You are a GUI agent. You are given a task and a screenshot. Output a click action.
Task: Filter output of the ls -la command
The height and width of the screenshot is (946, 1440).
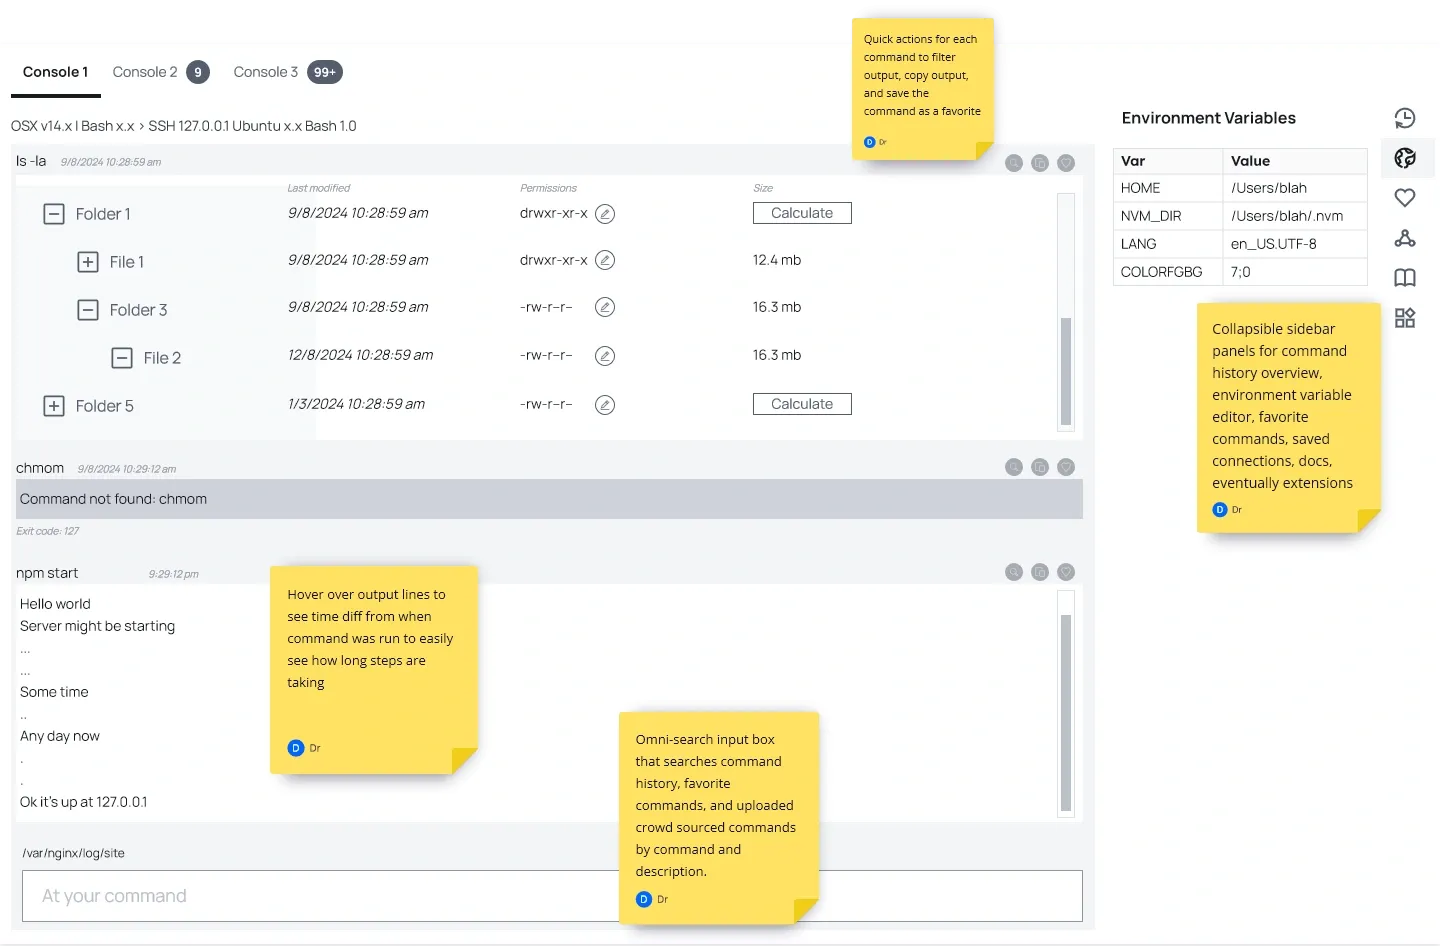tap(1014, 163)
